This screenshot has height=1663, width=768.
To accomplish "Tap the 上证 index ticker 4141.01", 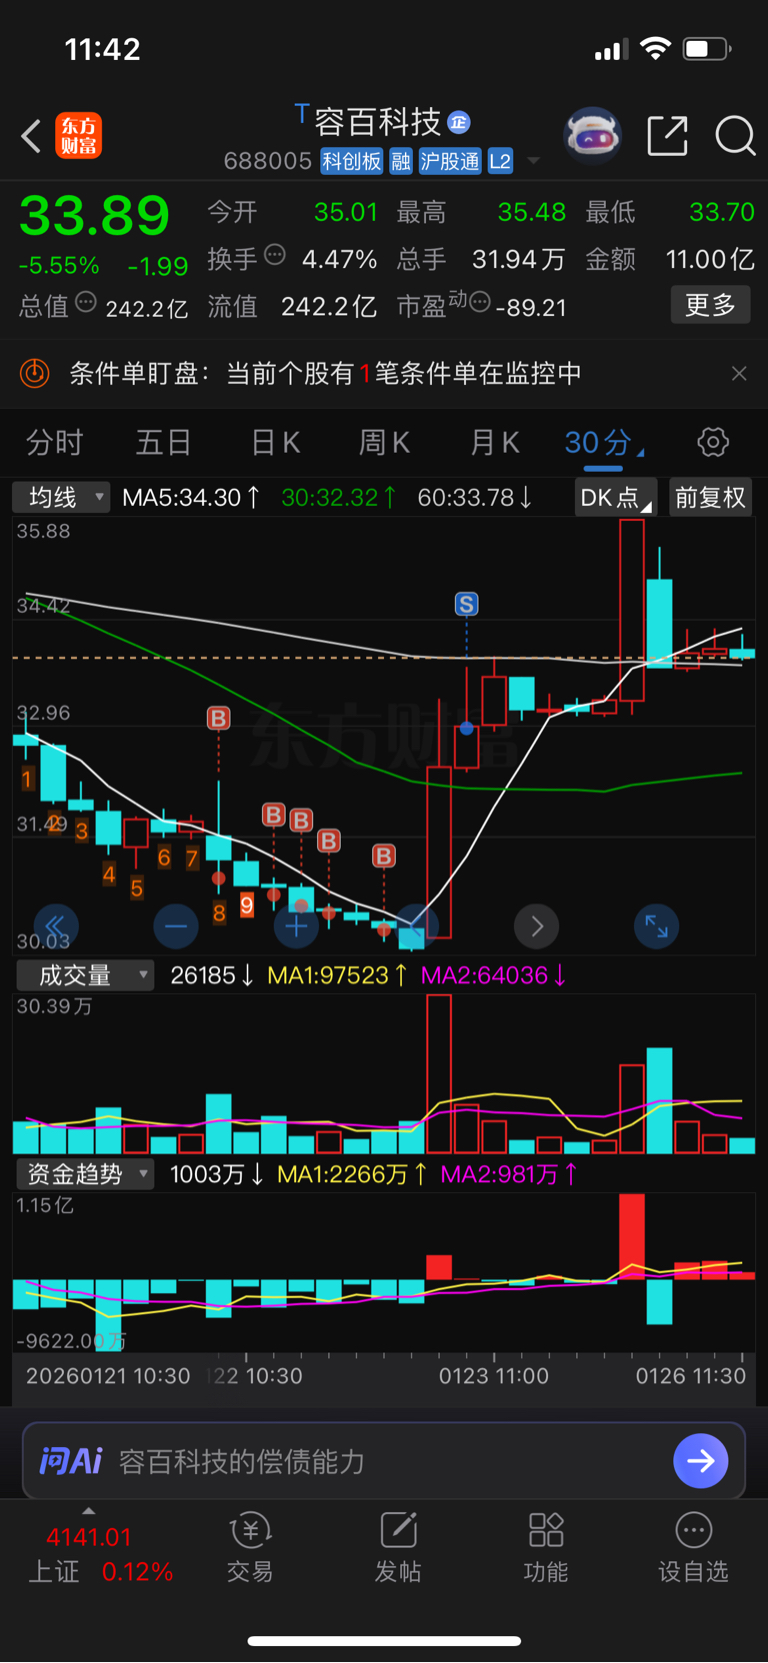I will (x=89, y=1537).
